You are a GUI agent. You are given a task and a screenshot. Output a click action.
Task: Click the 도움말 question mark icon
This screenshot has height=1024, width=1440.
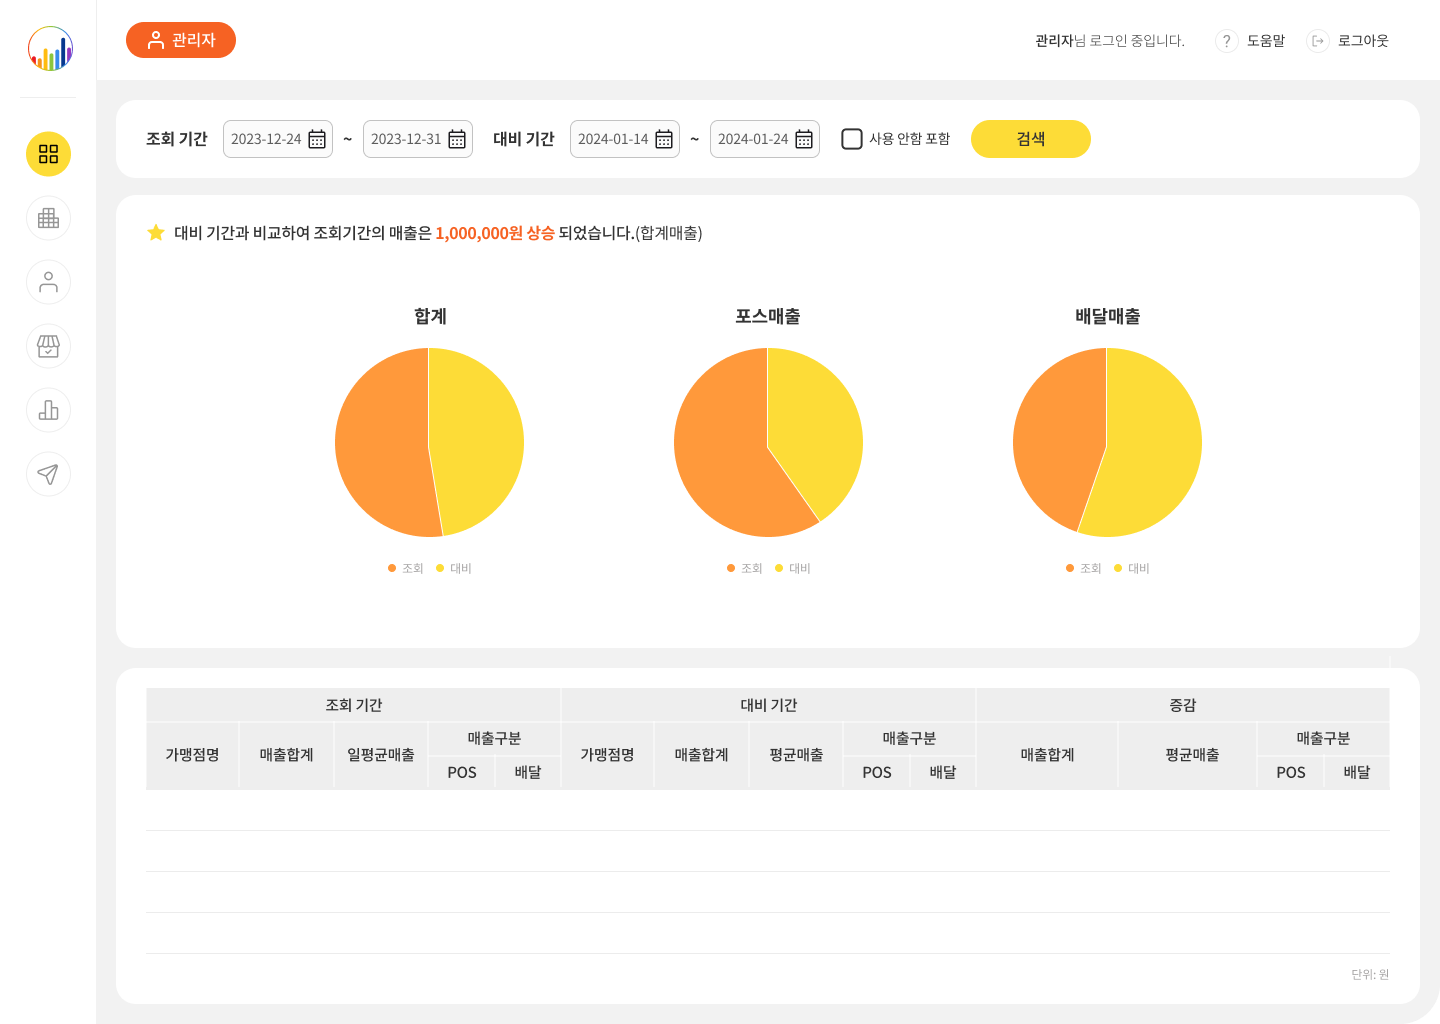click(x=1226, y=41)
